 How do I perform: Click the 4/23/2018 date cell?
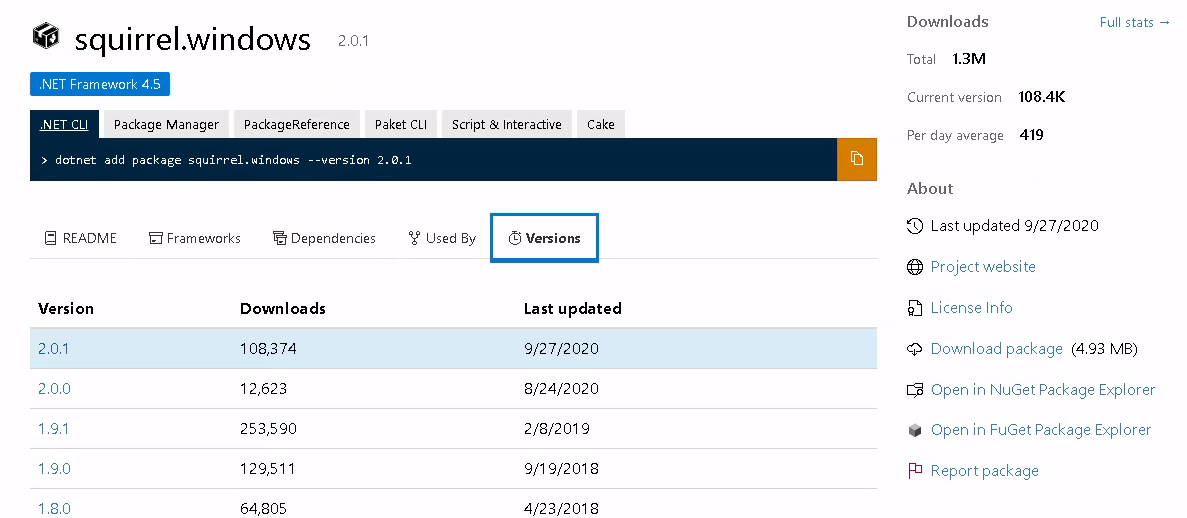561,509
